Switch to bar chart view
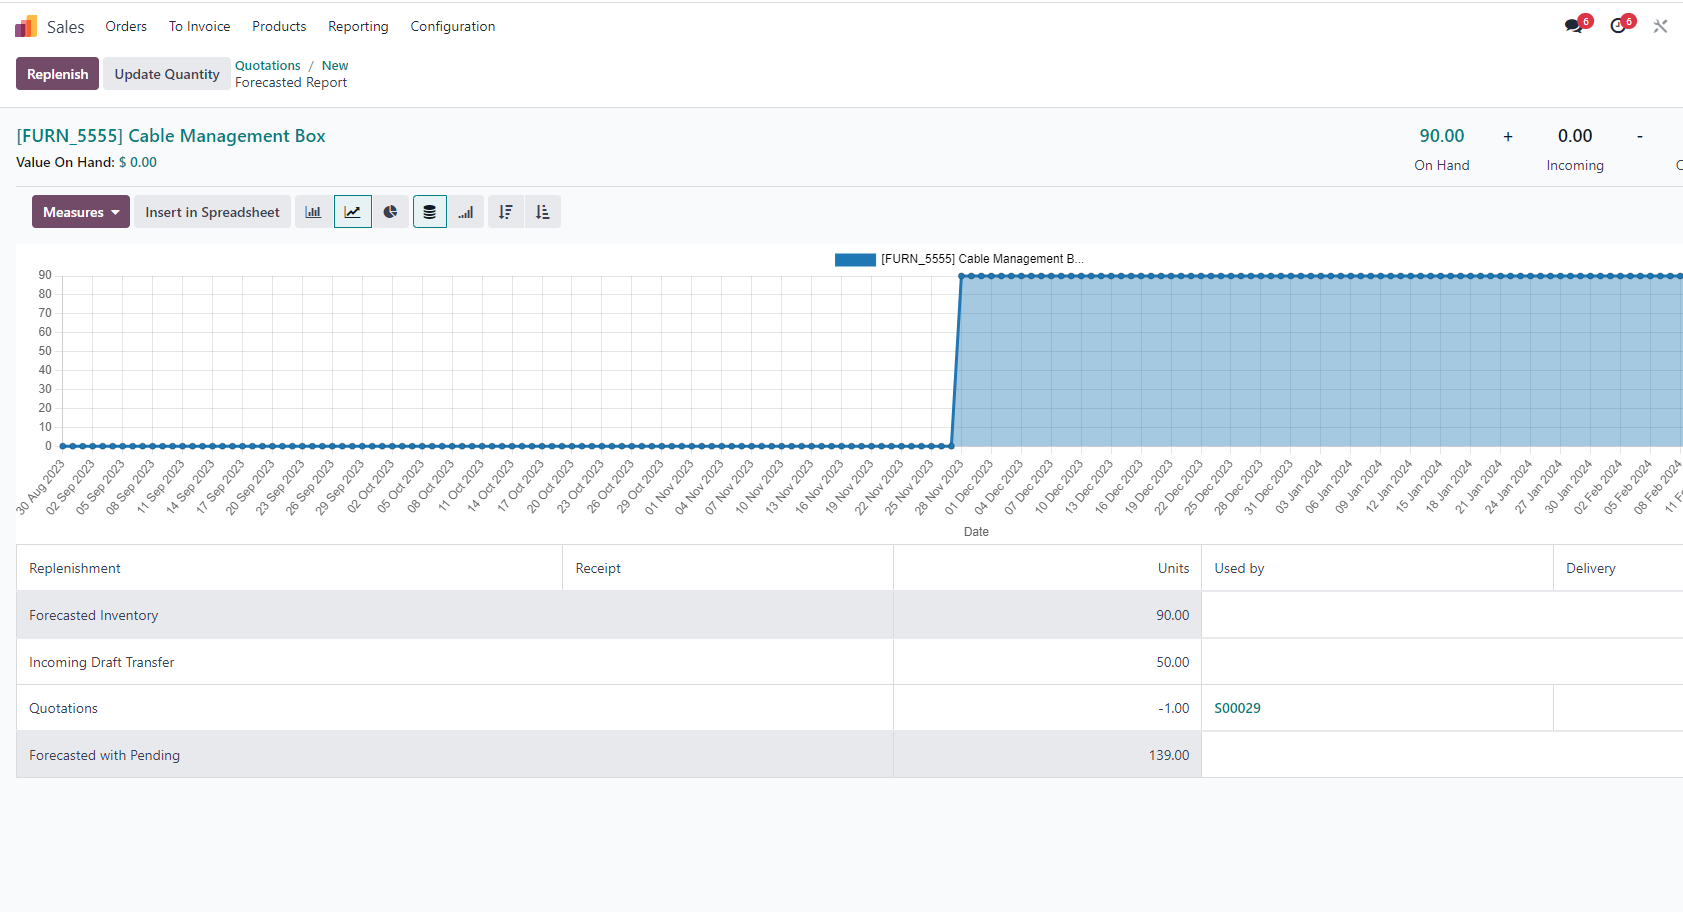This screenshot has width=1683, height=912. point(313,212)
